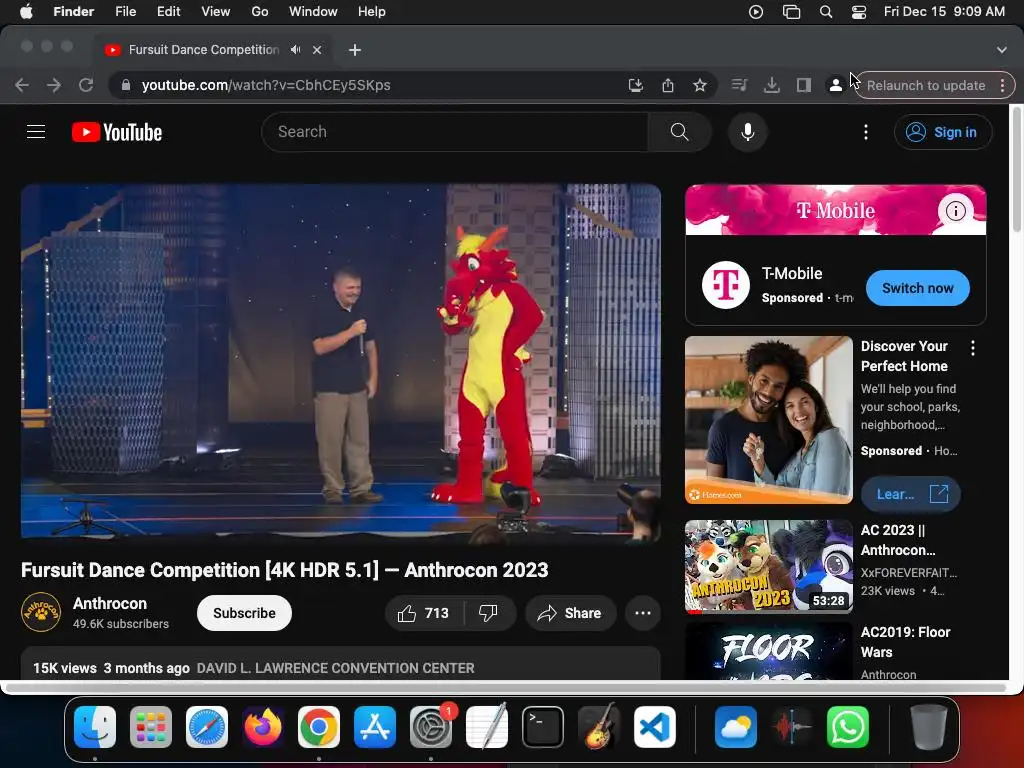Viewport: 1024px width, 768px height.
Task: Open the Help menu
Action: pos(372,12)
